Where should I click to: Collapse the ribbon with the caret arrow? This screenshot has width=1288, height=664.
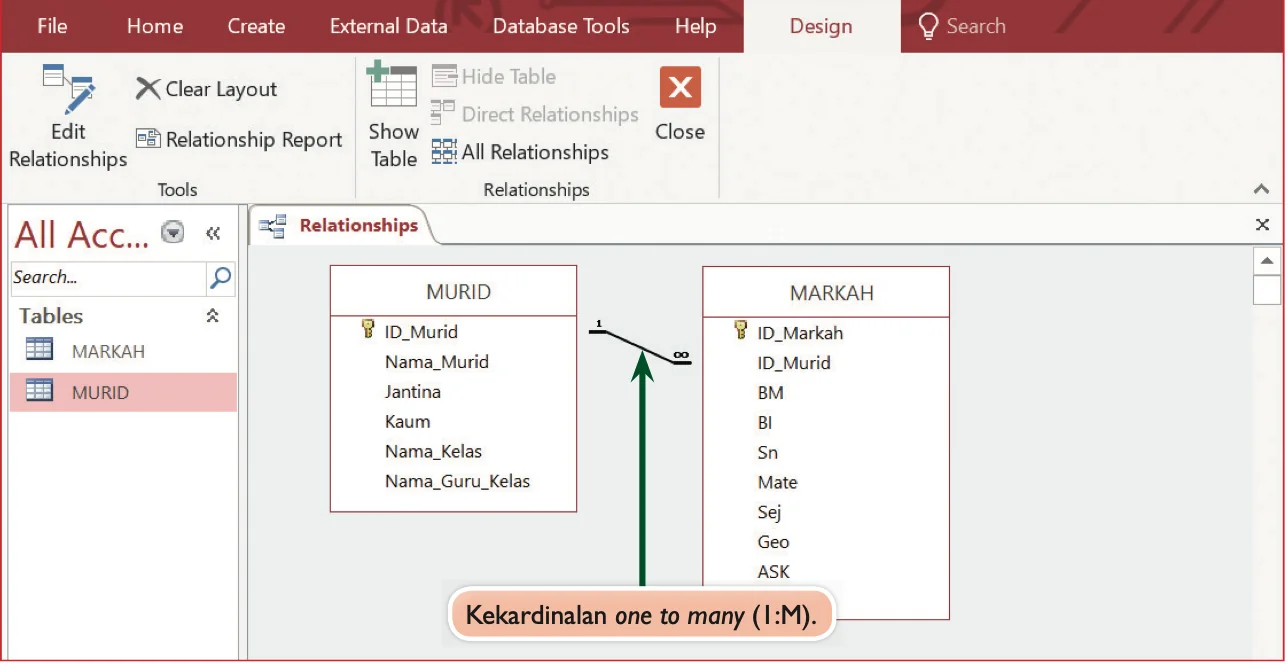[x=1261, y=189]
